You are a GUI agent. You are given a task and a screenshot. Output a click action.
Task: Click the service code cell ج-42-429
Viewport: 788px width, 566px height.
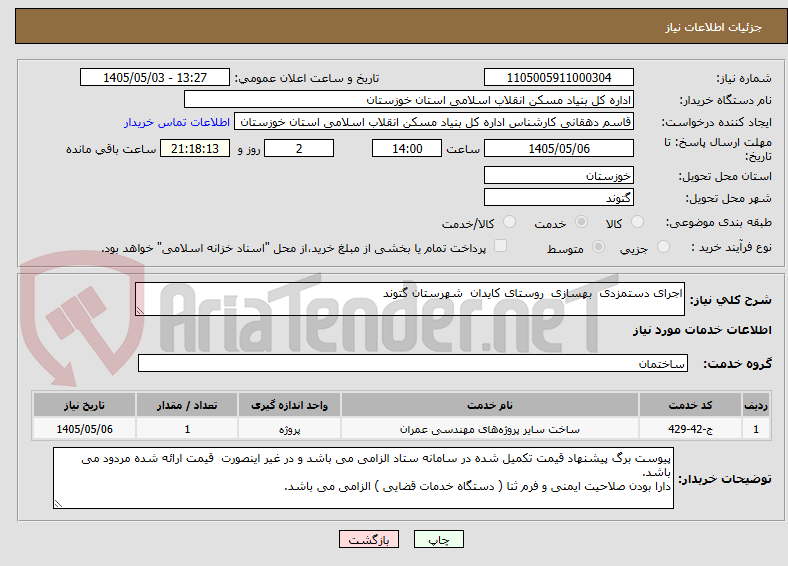pos(691,429)
